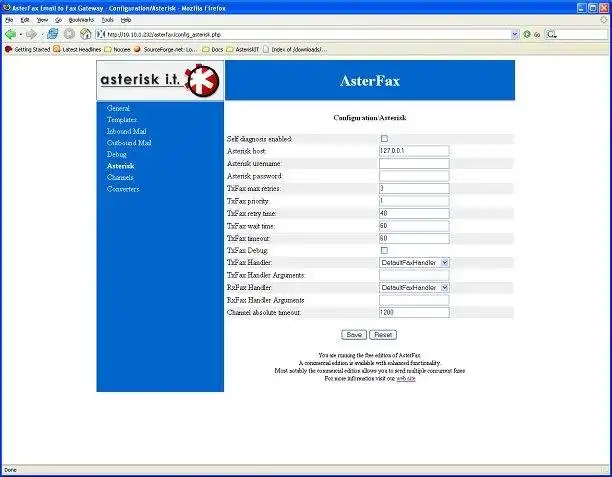Viewport: 612px width, 477px height.
Task: Reload the page with the Reload icon
Action: click(x=53, y=34)
